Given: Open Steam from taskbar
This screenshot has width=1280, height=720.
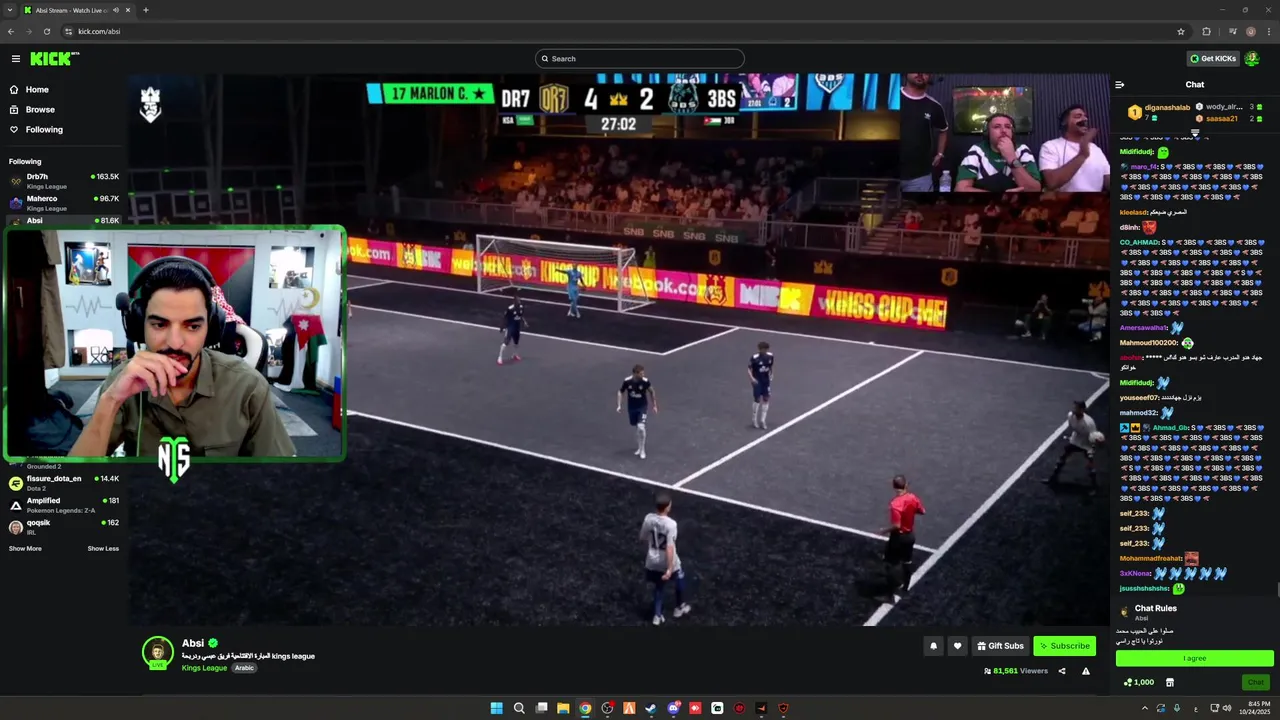Looking at the screenshot, I should click(651, 708).
